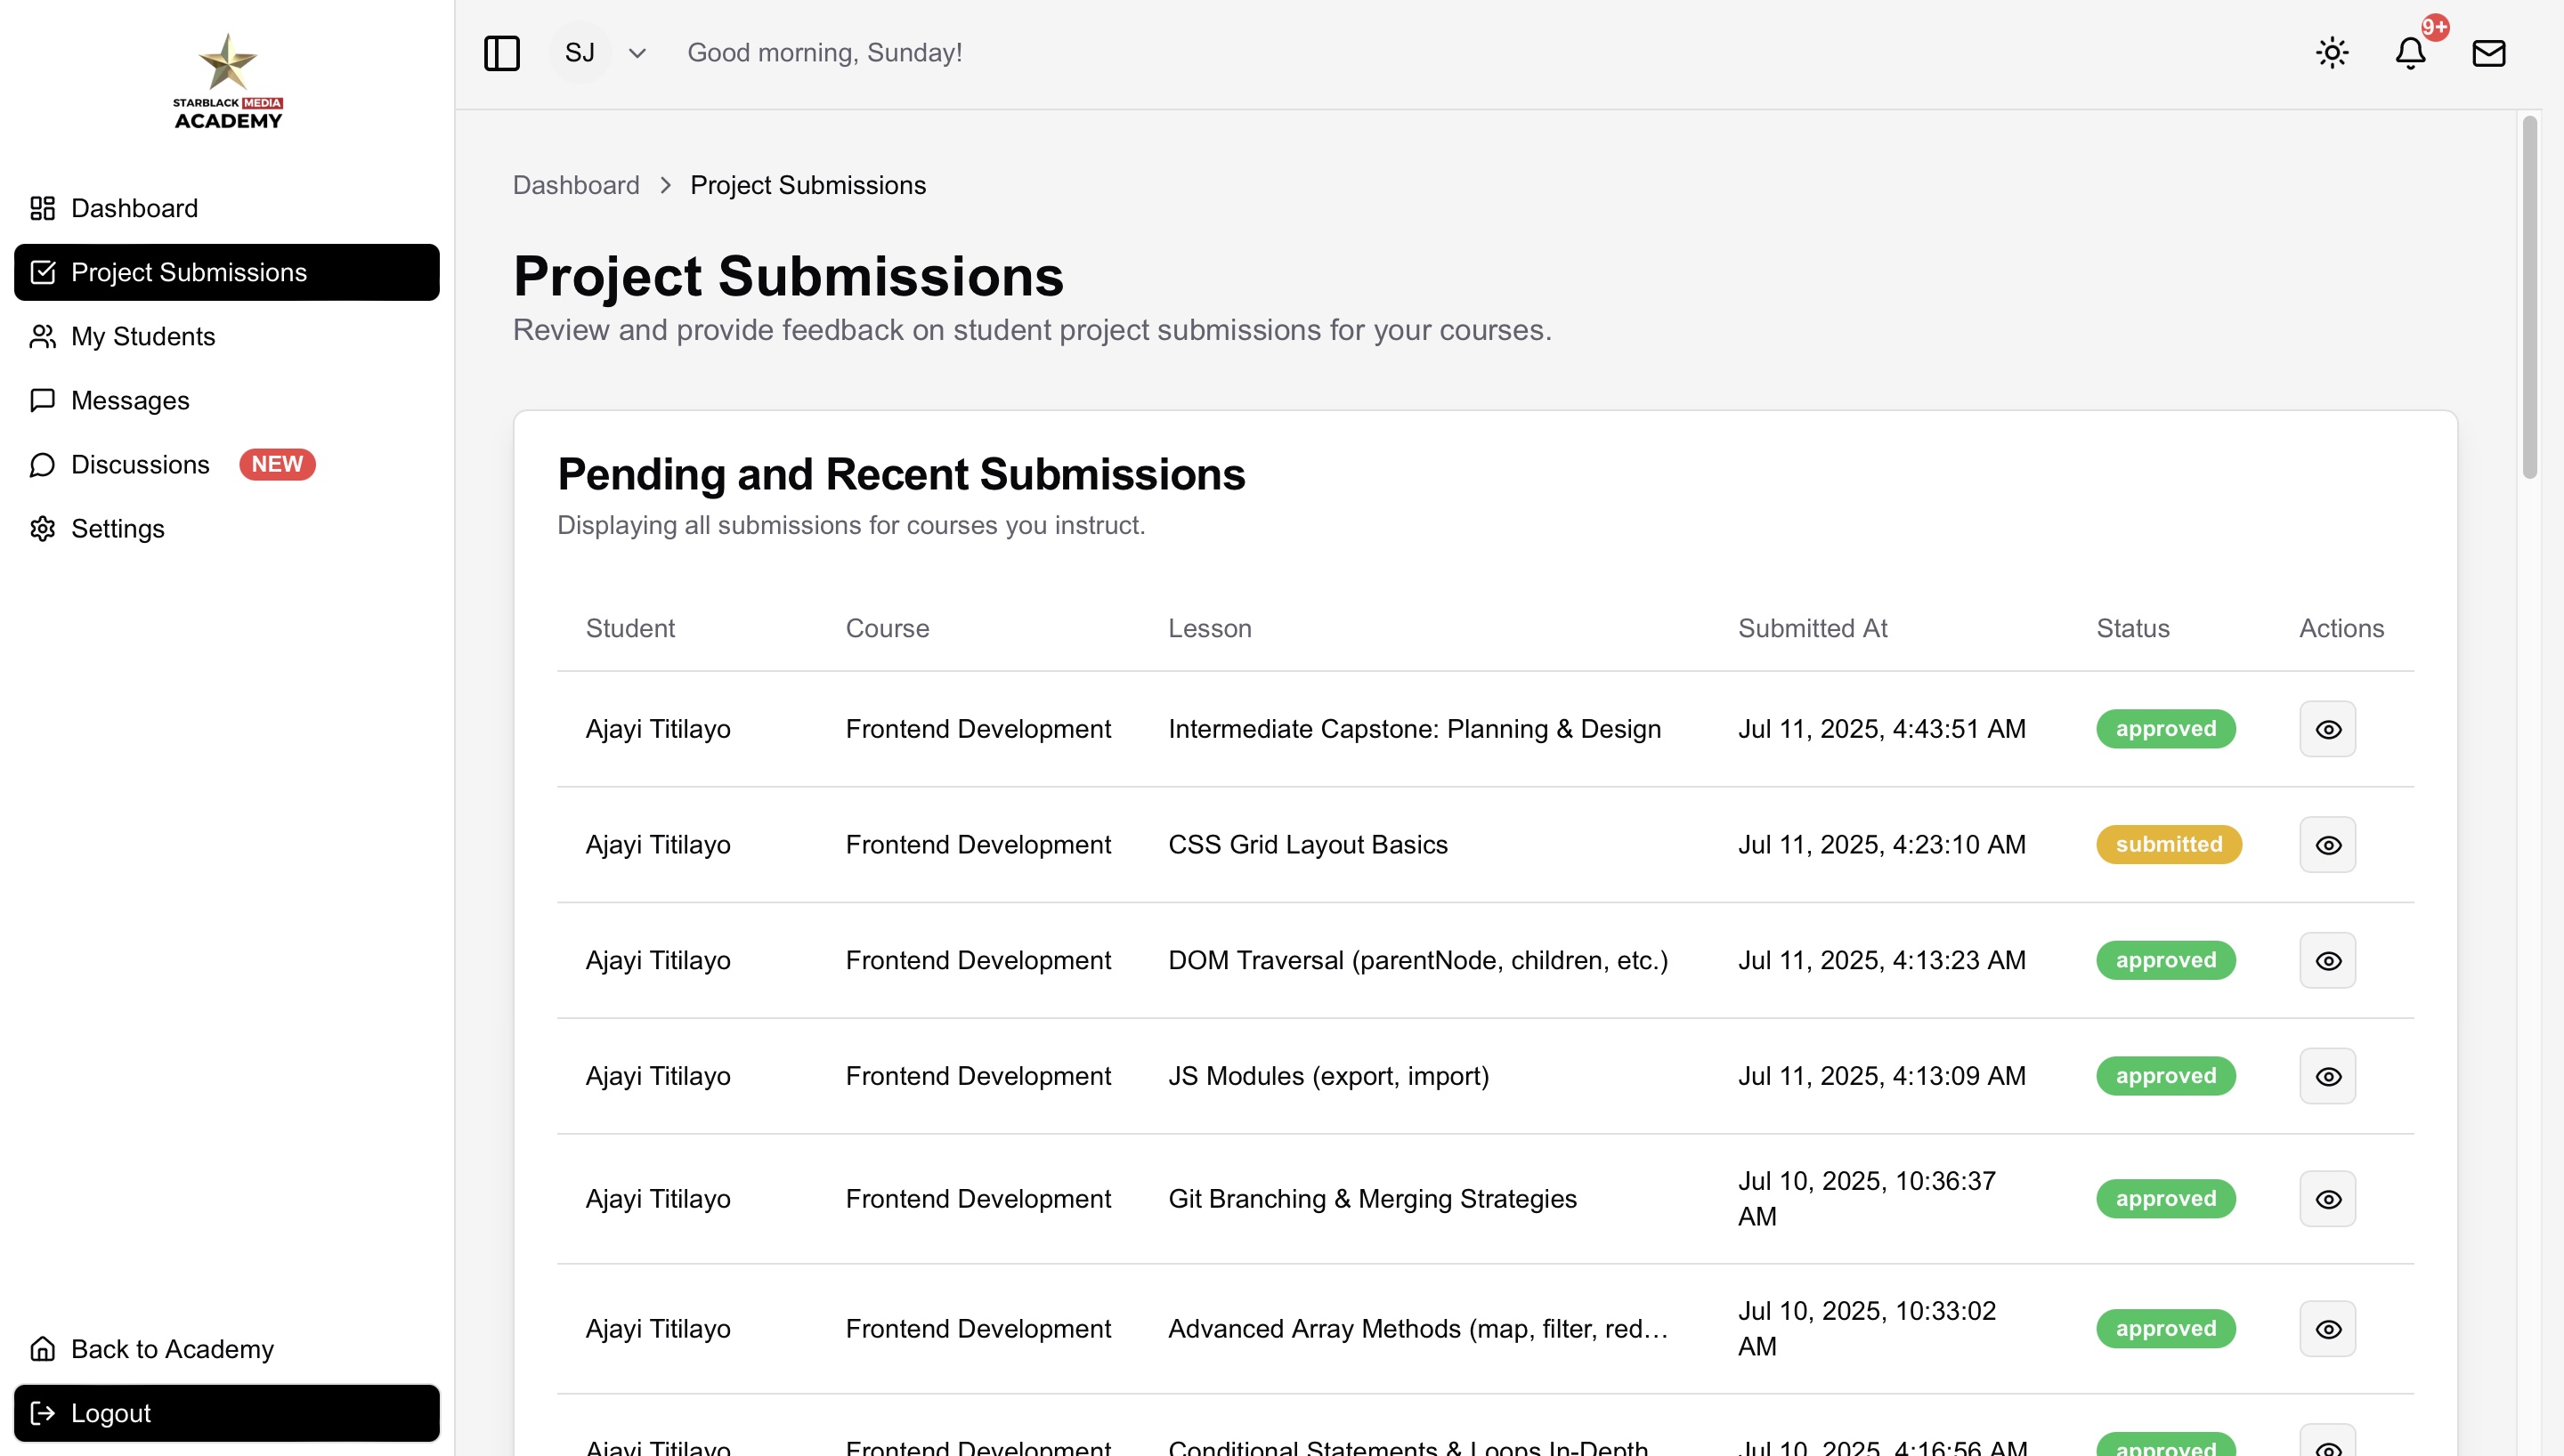2564x1456 pixels.
Task: View the CSS Grid Layout Basics submission
Action: coord(2327,845)
